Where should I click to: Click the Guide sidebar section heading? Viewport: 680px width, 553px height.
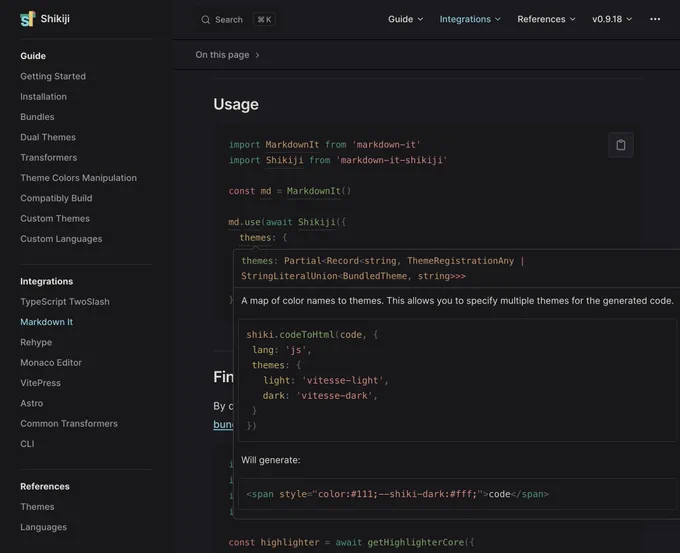pos(33,56)
